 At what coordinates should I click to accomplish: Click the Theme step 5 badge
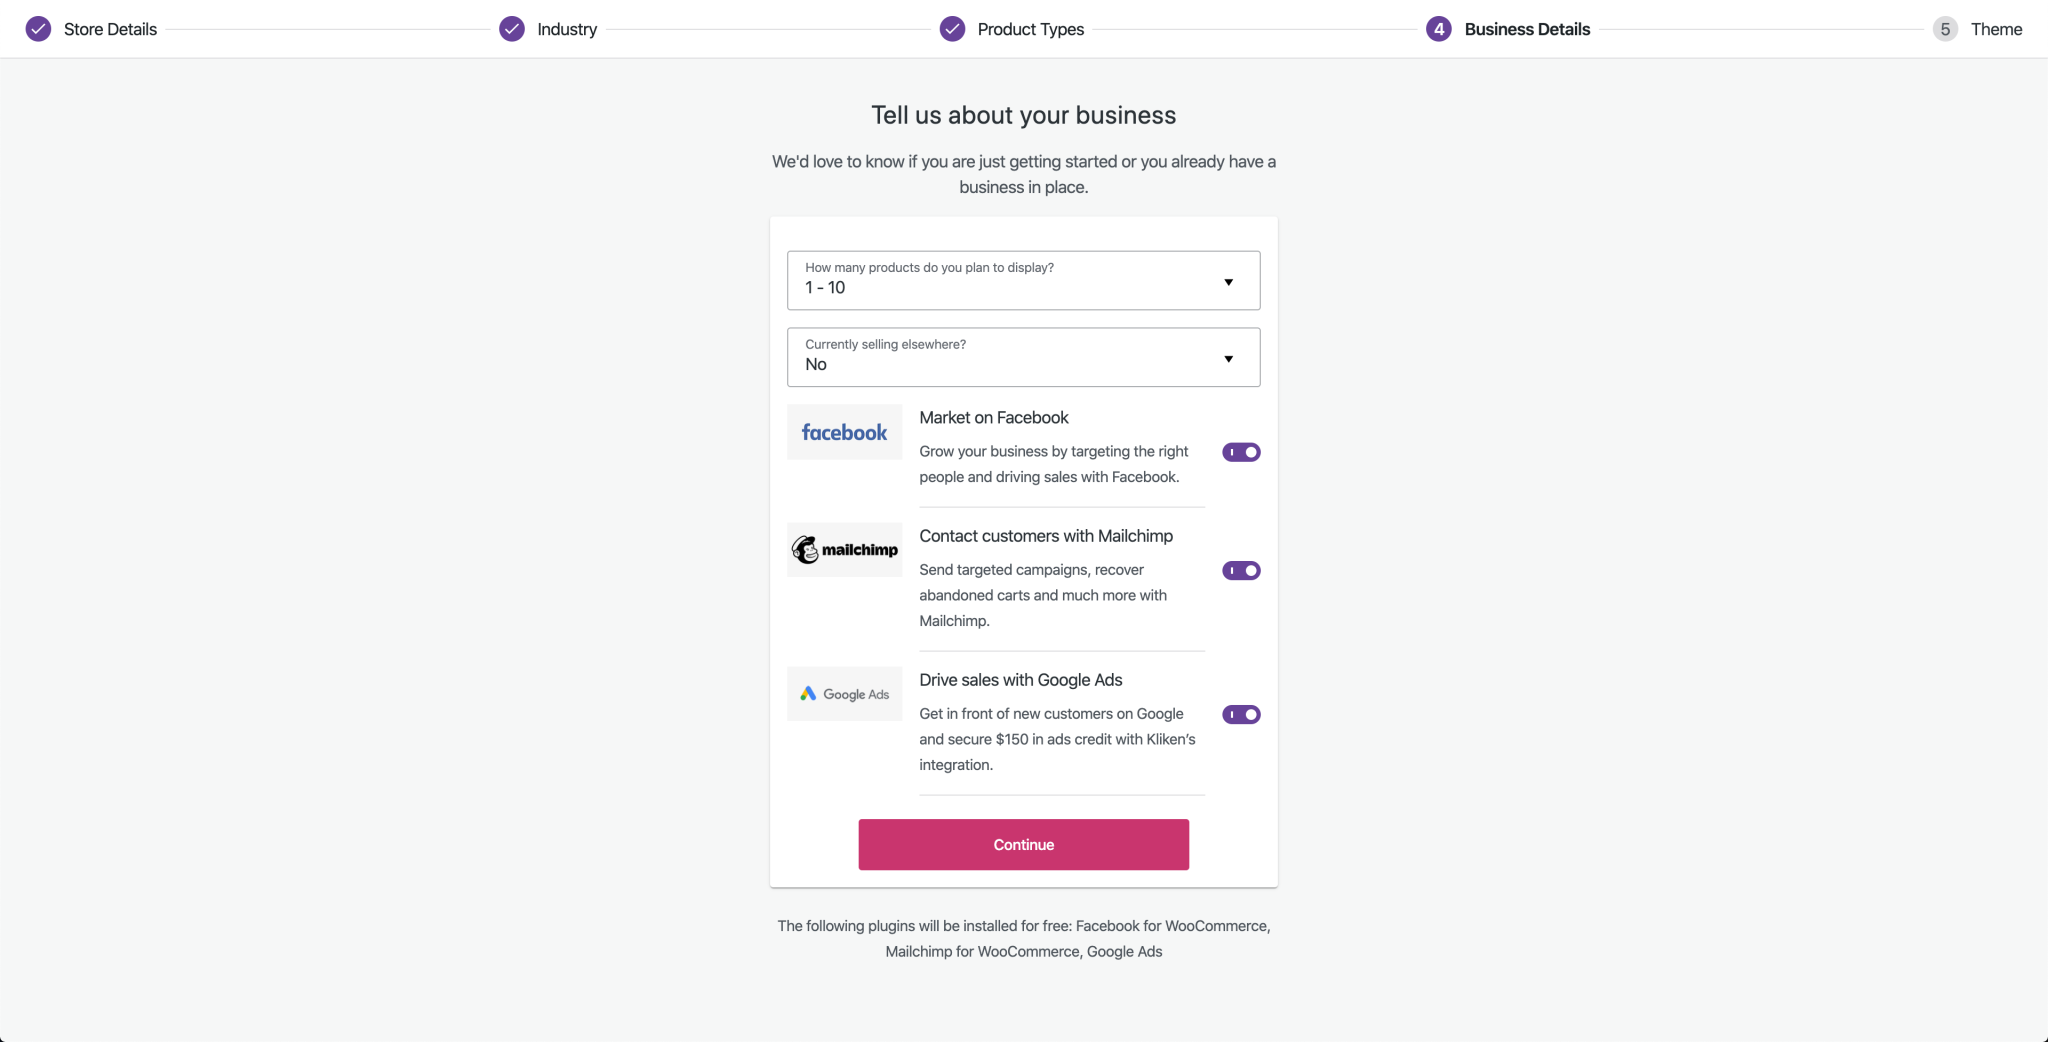(1945, 29)
